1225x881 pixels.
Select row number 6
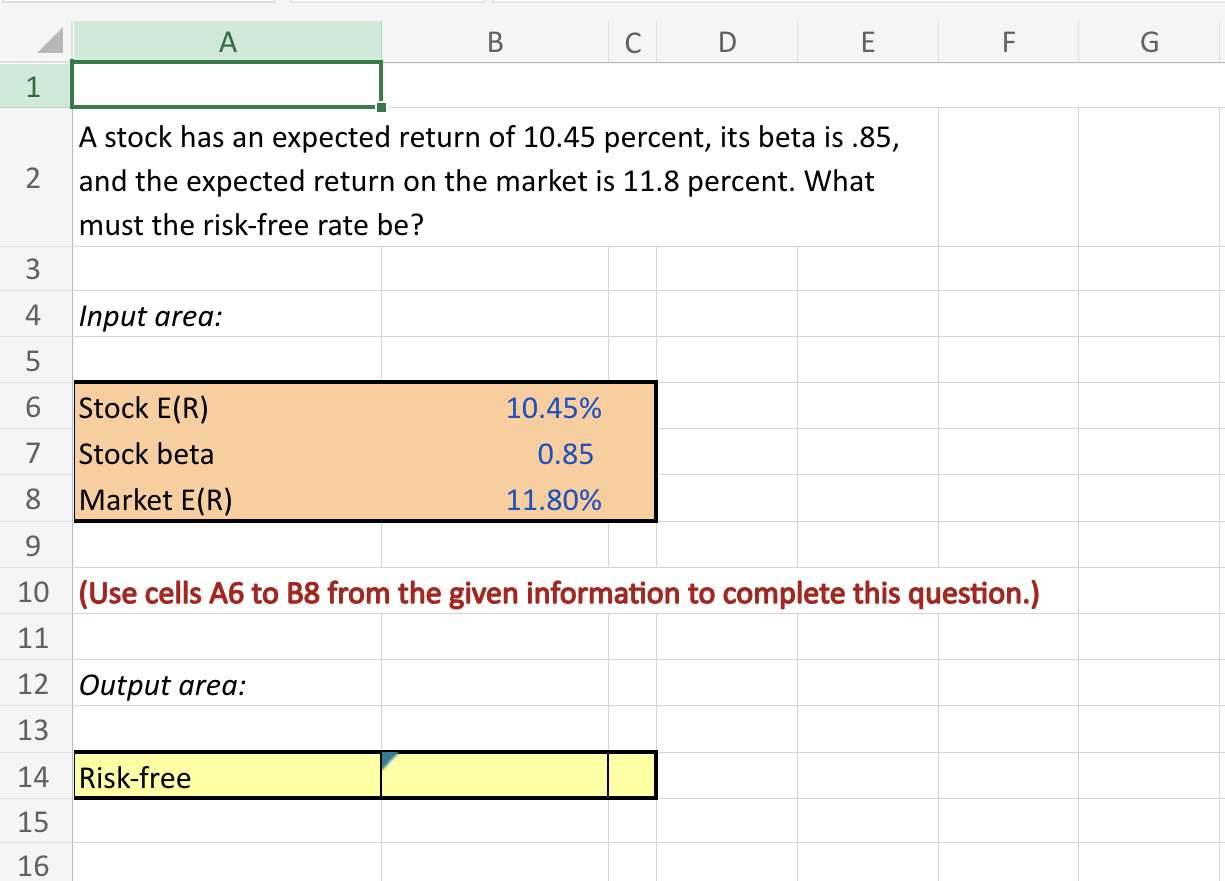tap(35, 407)
